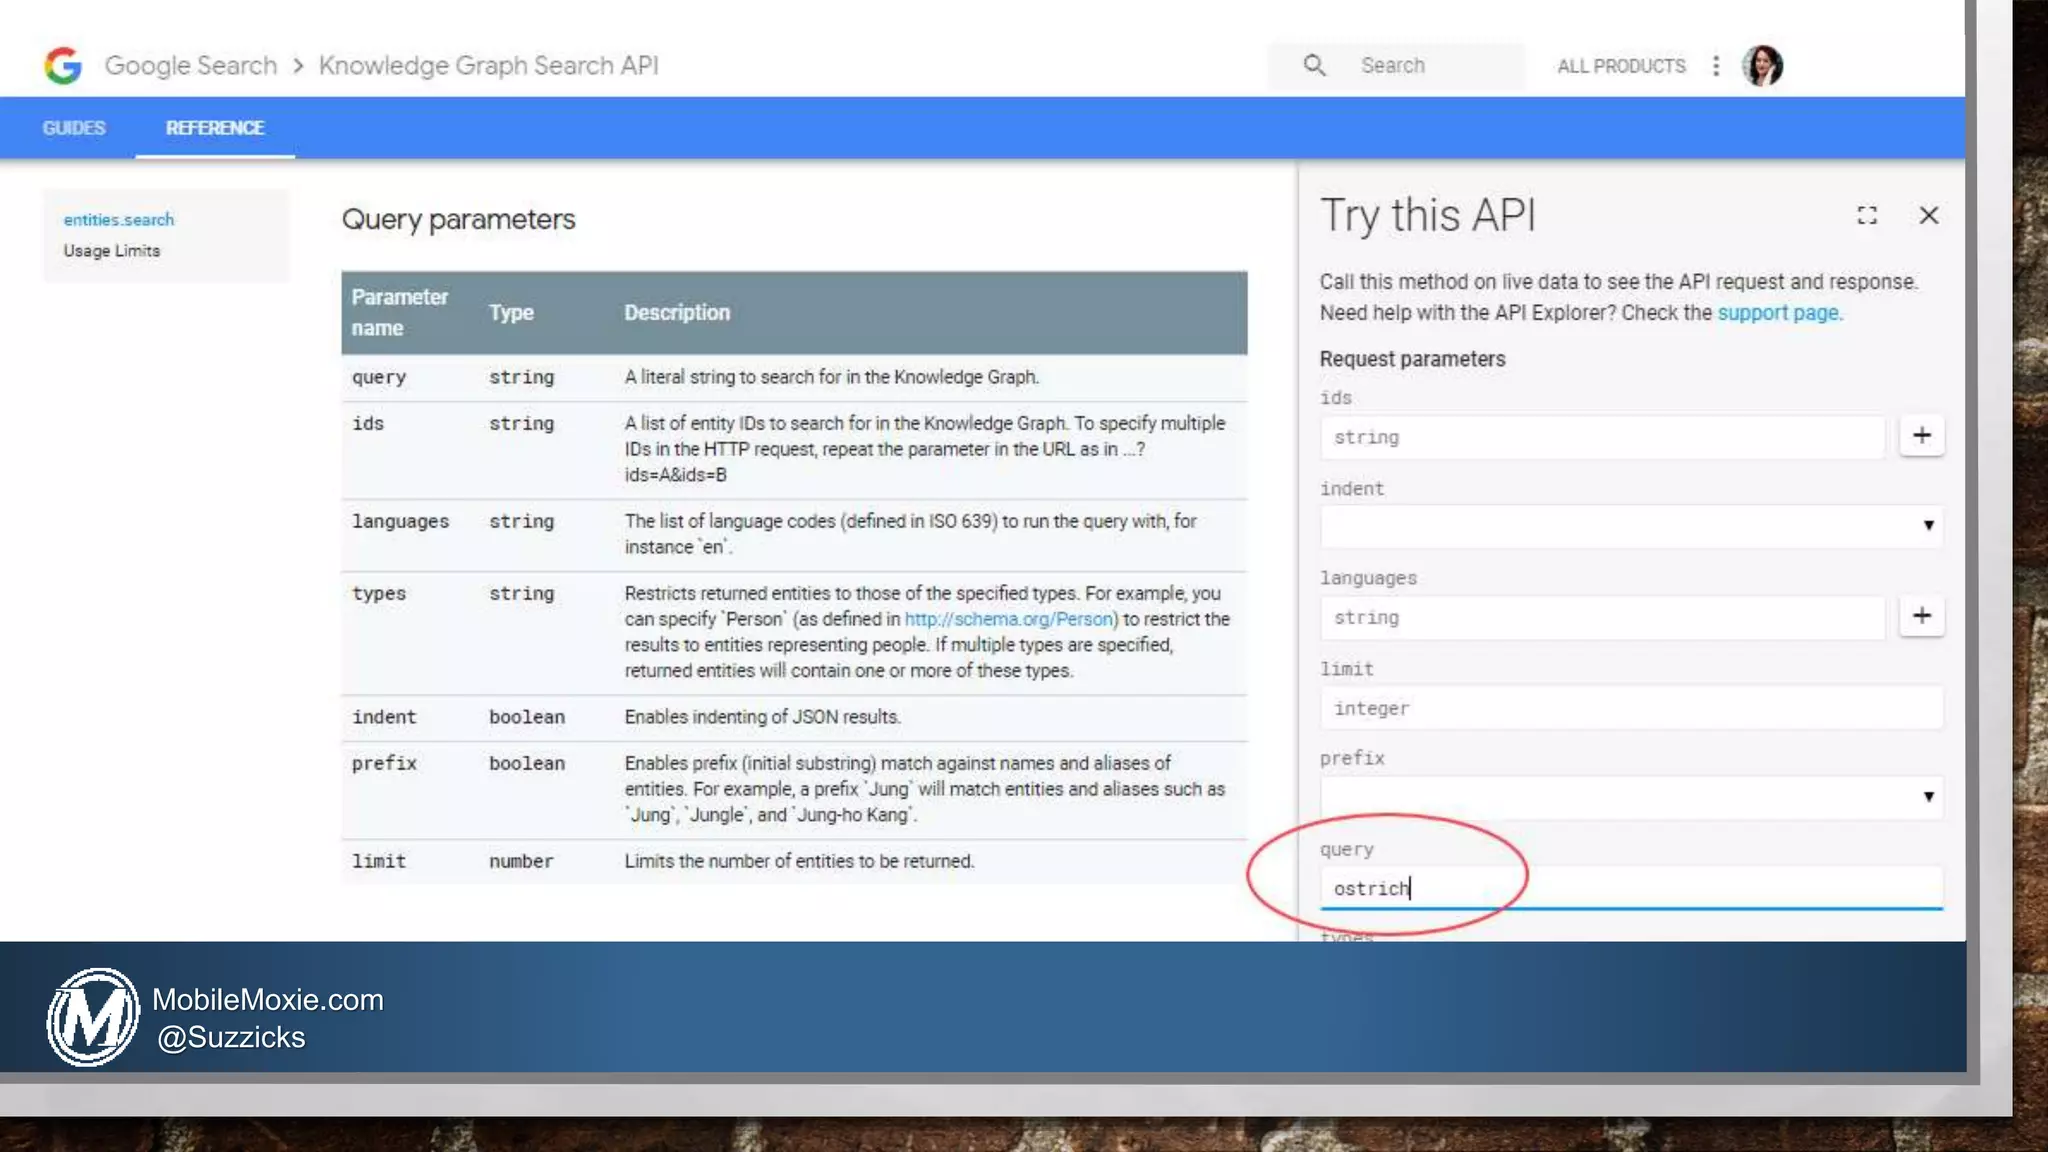
Task: Expand Try this API panel fullscreen
Action: pos(1867,215)
